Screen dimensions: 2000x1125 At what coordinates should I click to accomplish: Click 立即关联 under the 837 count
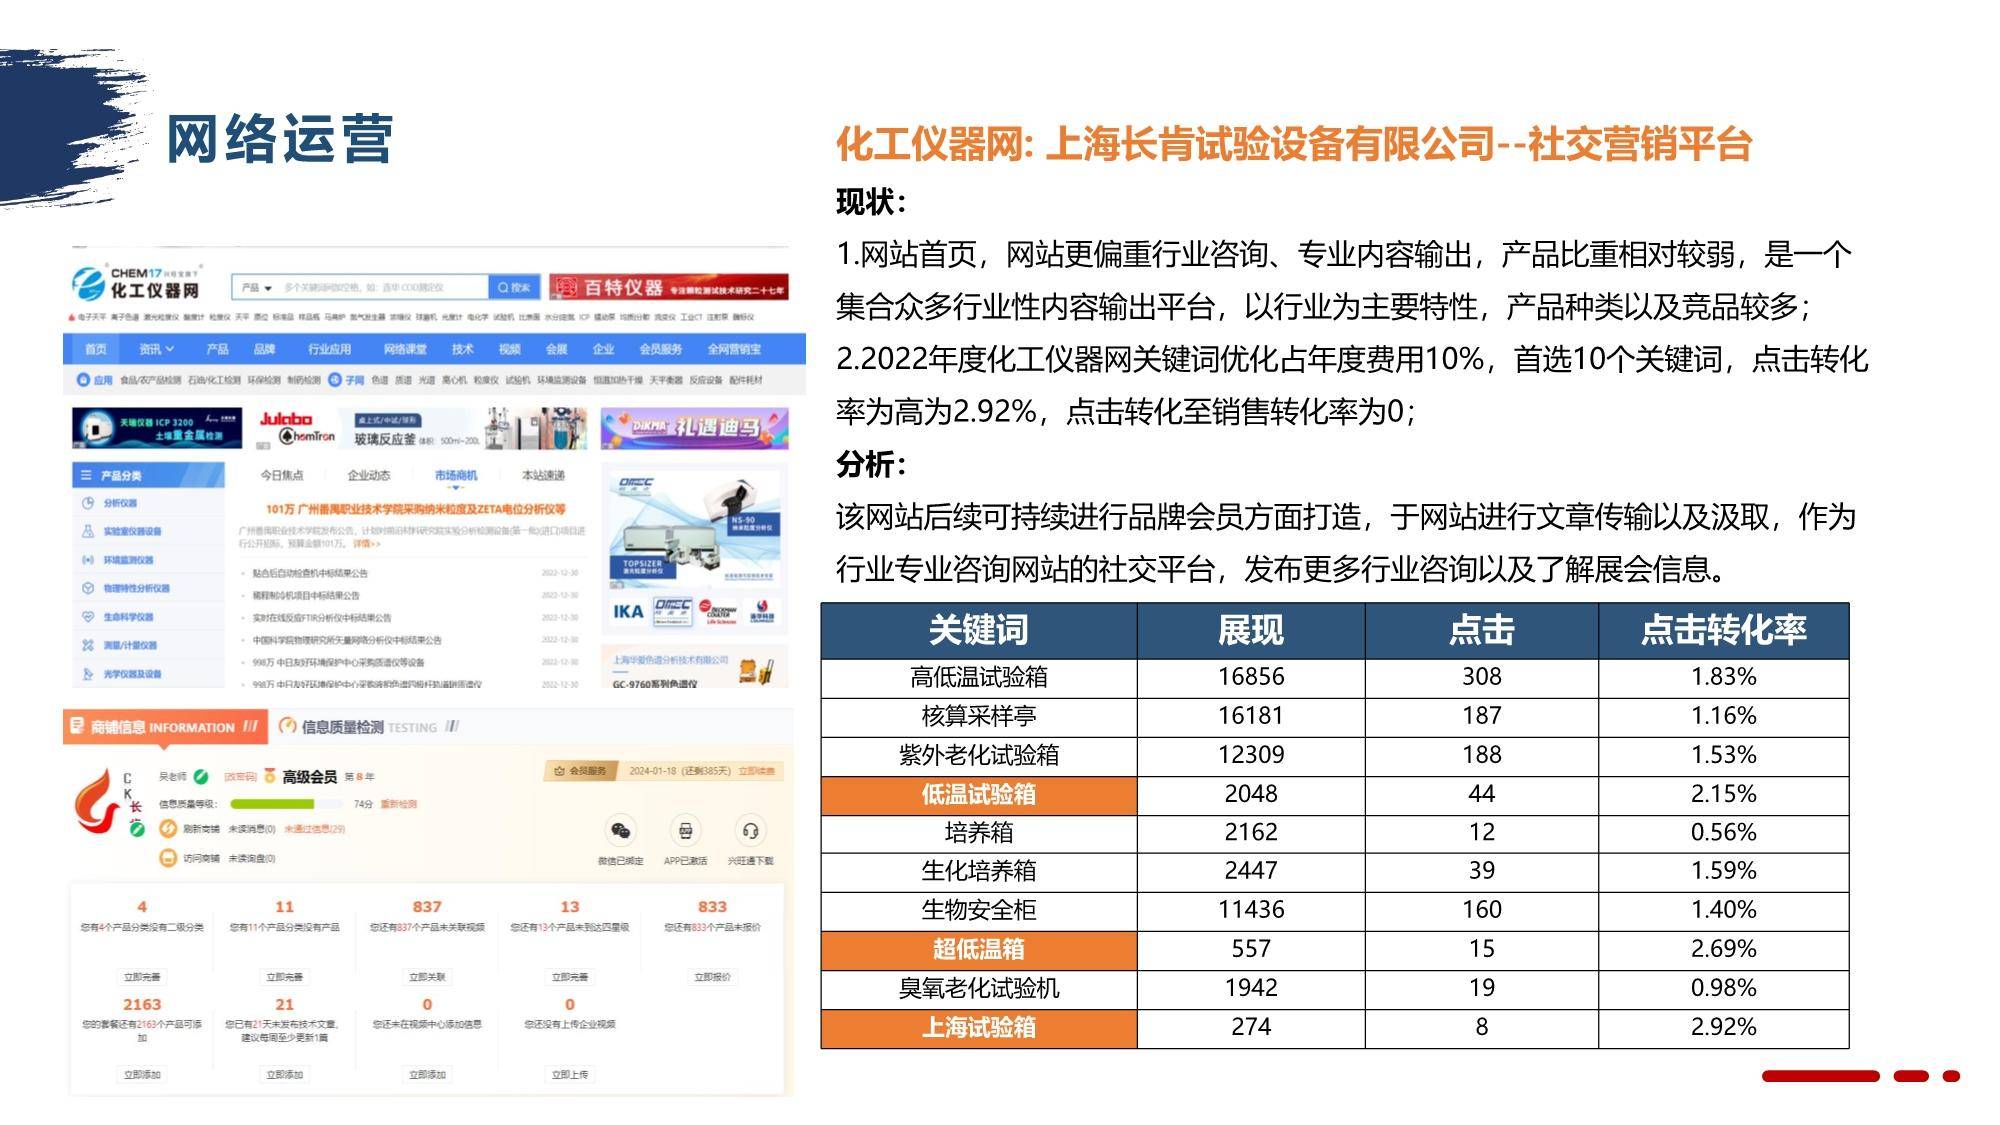pos(427,977)
